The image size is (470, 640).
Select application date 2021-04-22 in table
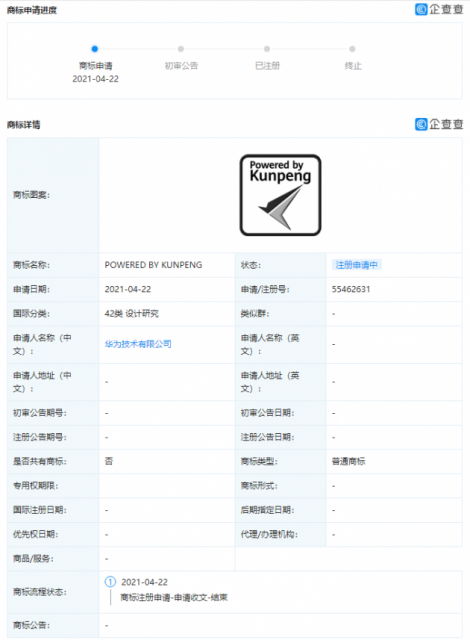click(x=128, y=289)
